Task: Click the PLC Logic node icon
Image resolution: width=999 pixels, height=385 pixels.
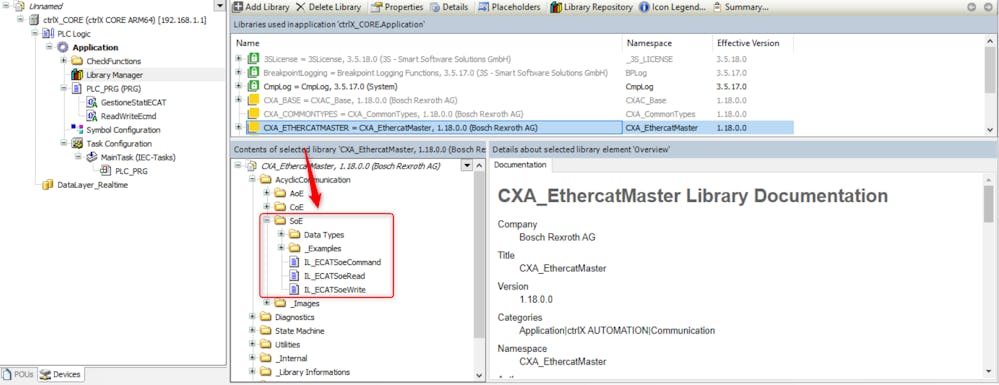Action: tap(48, 33)
